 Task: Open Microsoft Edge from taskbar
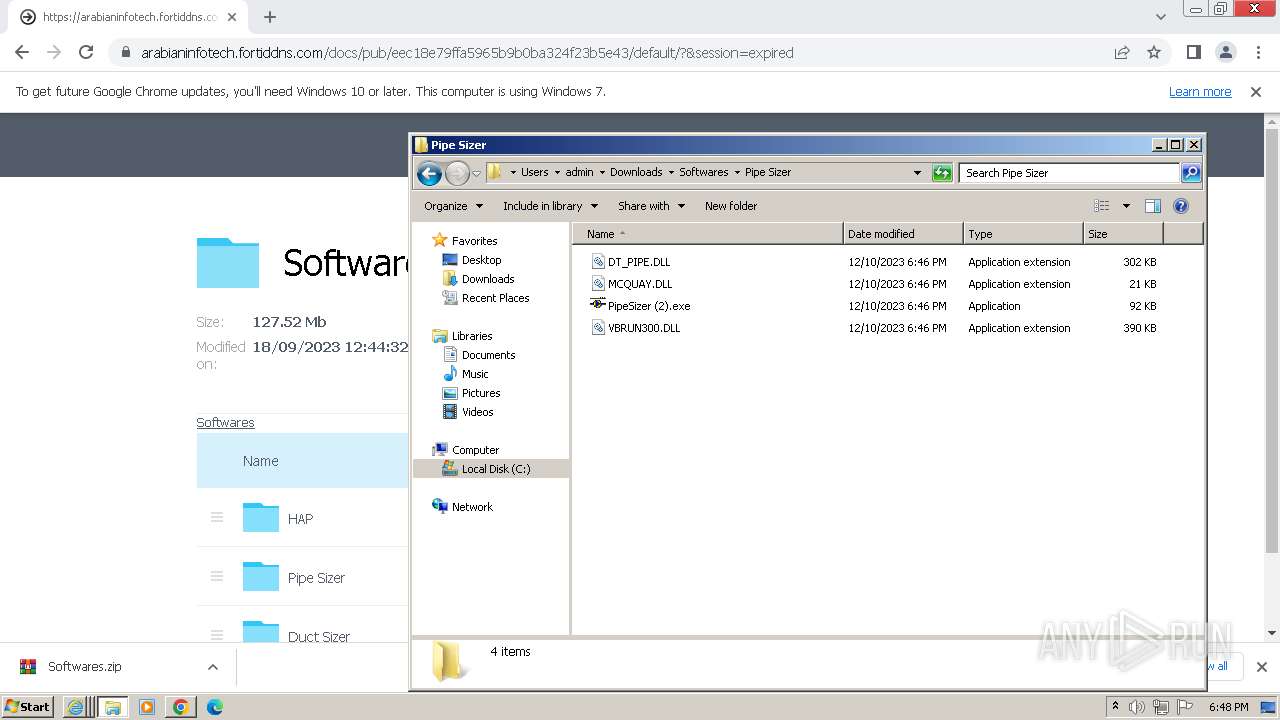click(x=215, y=707)
